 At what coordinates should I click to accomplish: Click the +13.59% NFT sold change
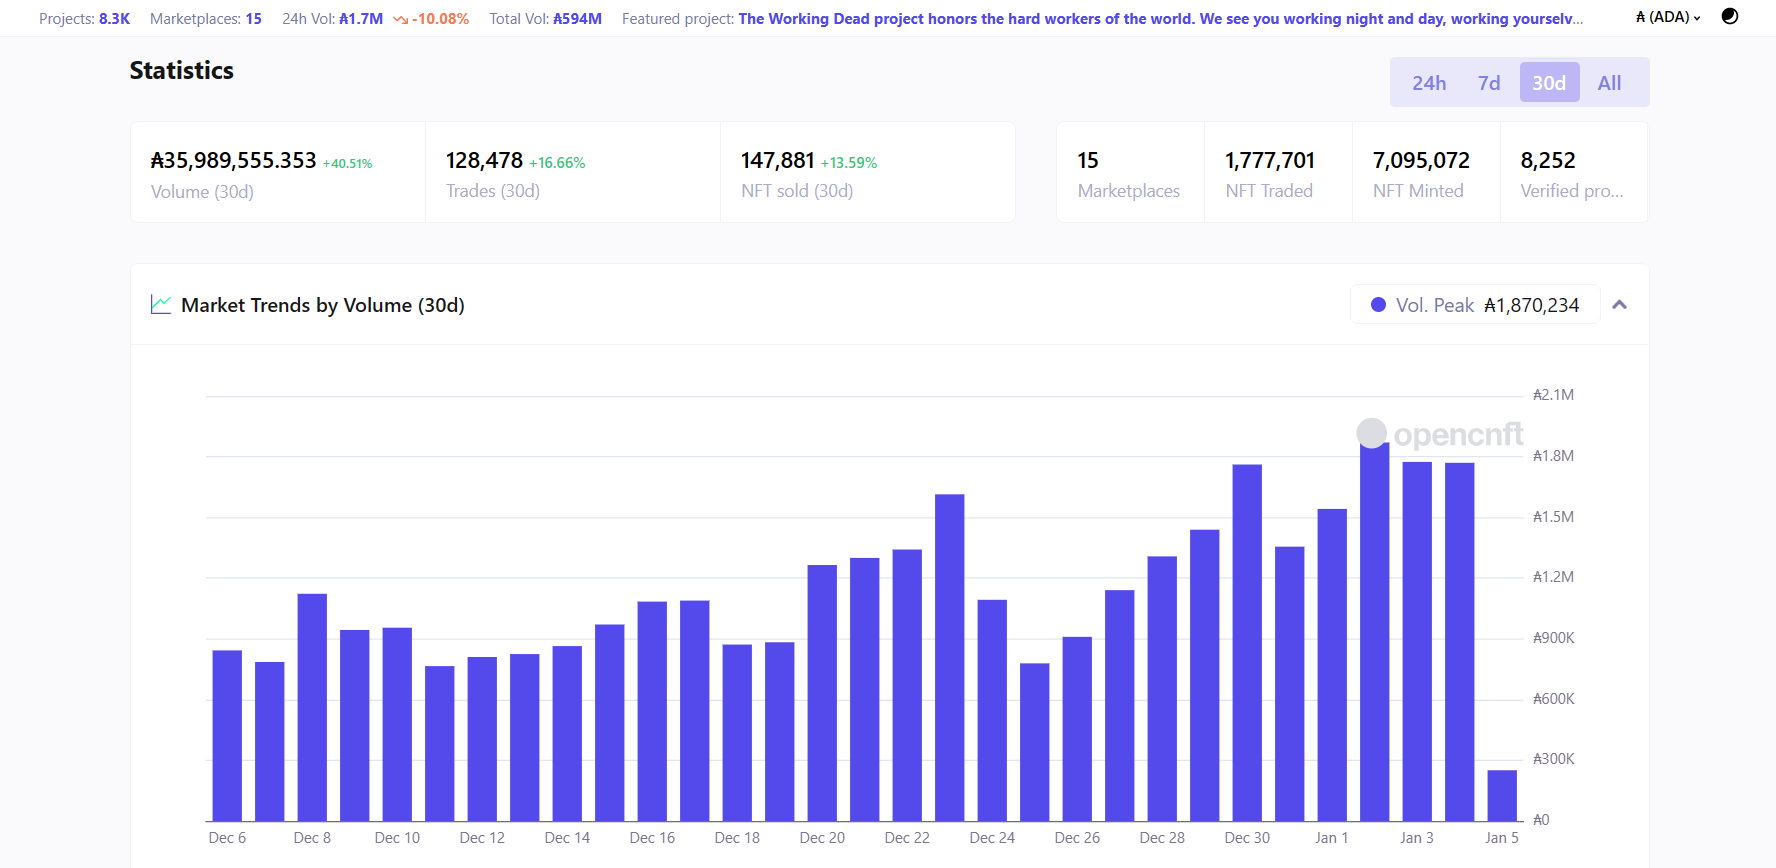tap(849, 163)
